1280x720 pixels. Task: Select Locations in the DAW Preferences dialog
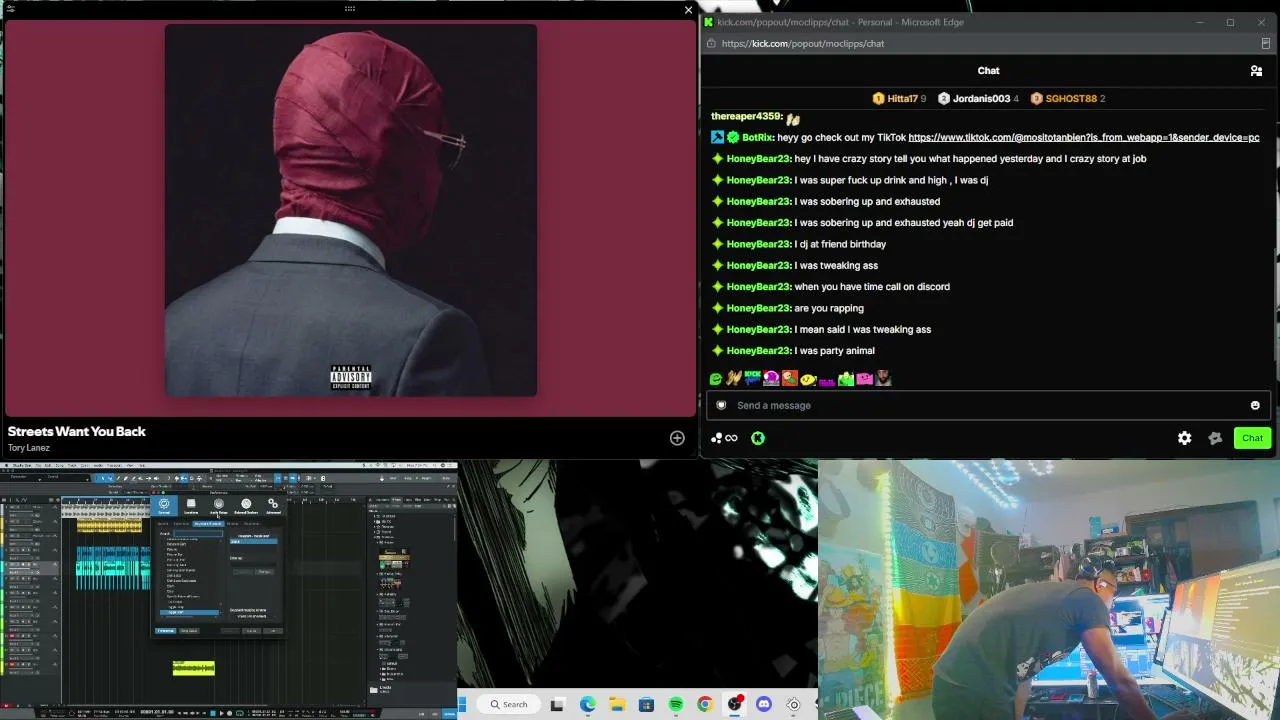click(x=191, y=507)
